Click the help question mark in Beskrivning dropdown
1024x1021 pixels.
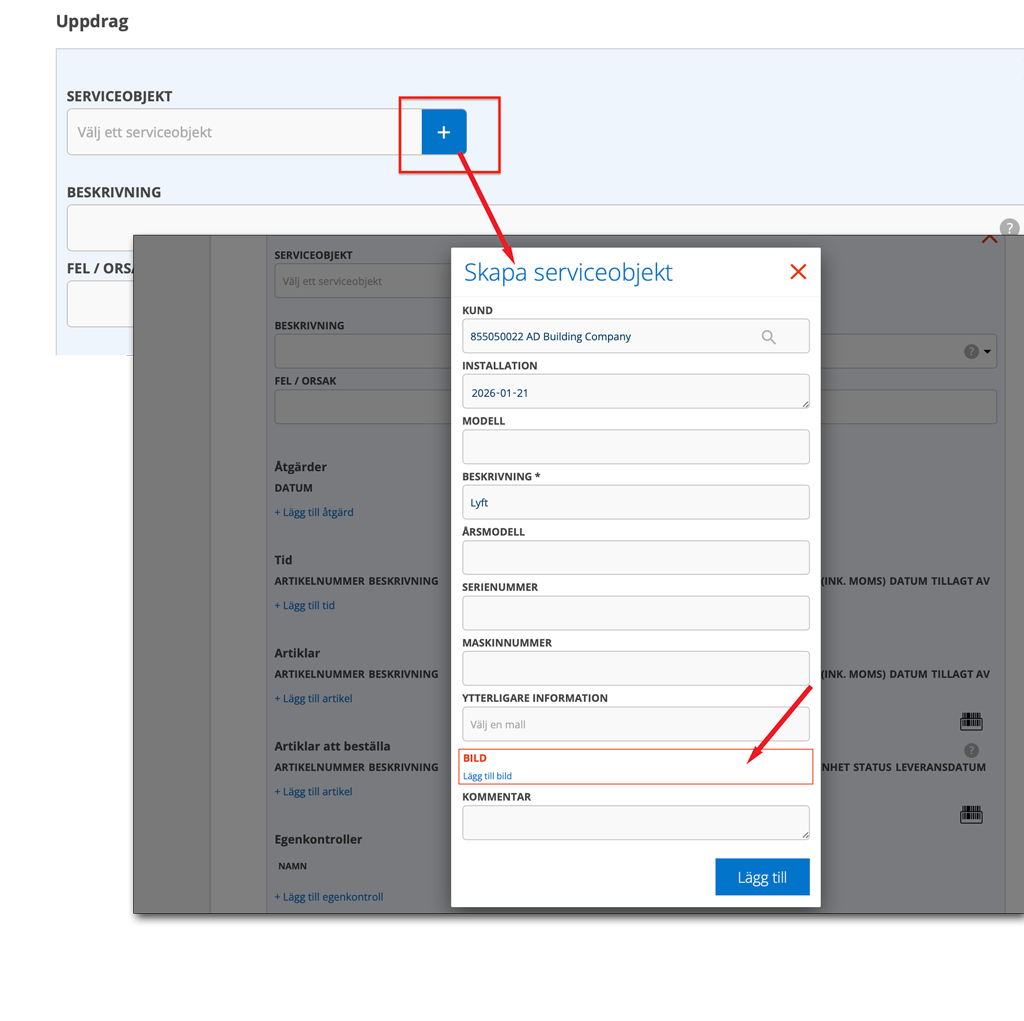(x=970, y=352)
